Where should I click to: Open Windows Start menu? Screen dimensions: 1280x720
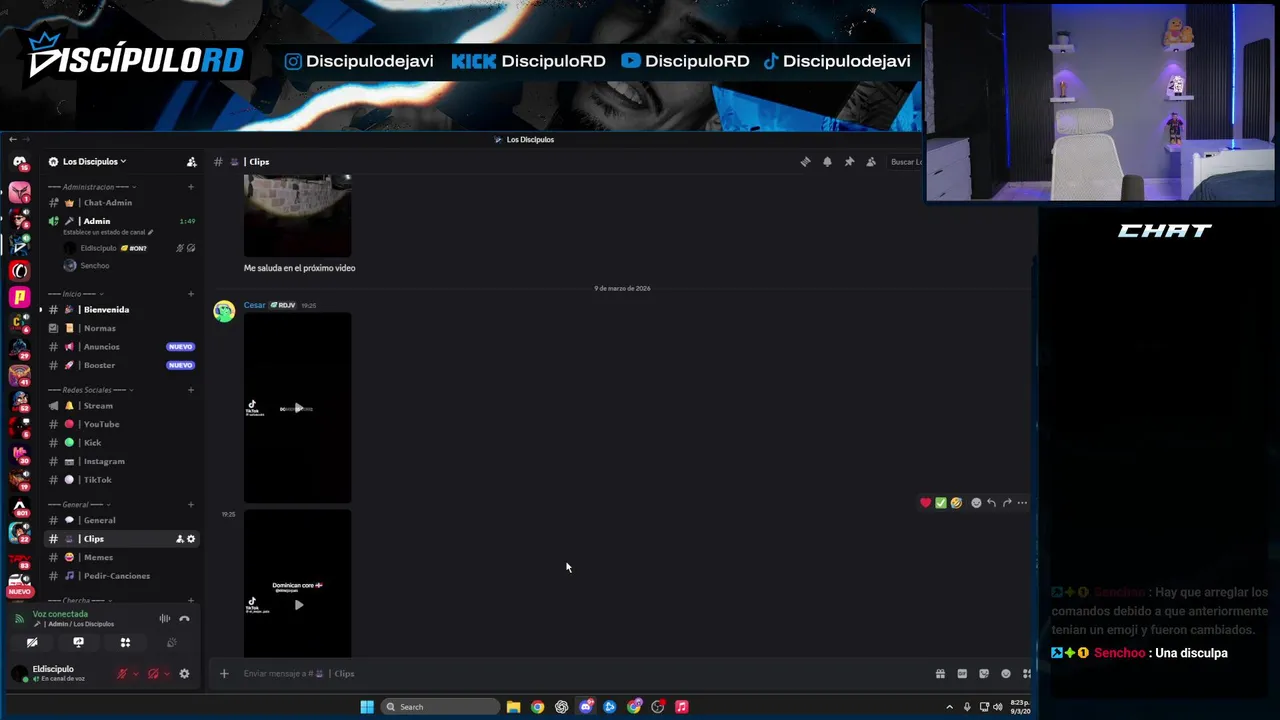(x=367, y=707)
